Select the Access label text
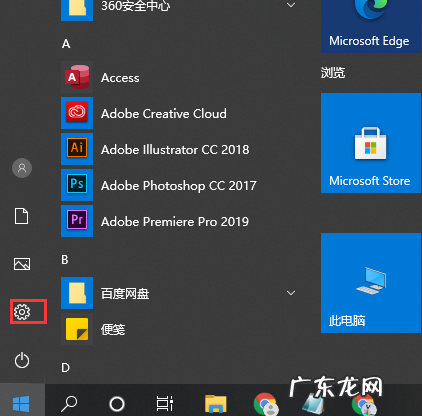422x416 pixels. (x=120, y=78)
